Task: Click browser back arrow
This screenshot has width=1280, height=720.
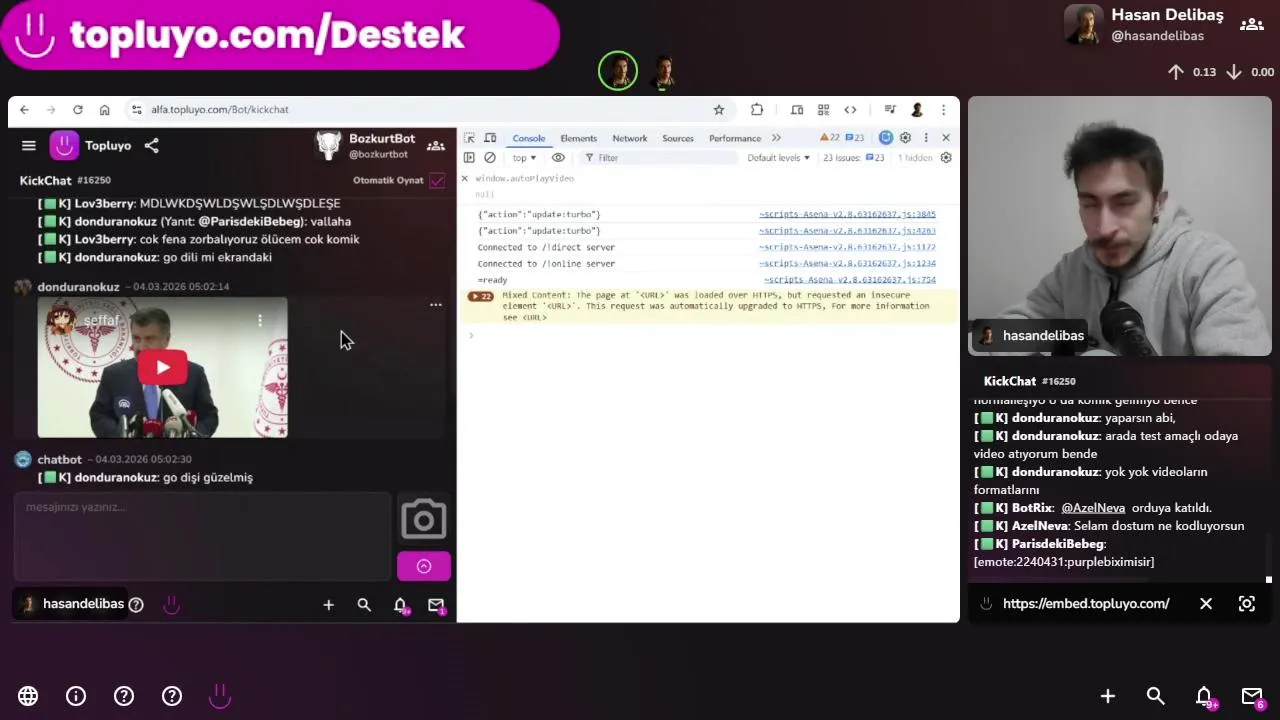Action: pyautogui.click(x=24, y=110)
